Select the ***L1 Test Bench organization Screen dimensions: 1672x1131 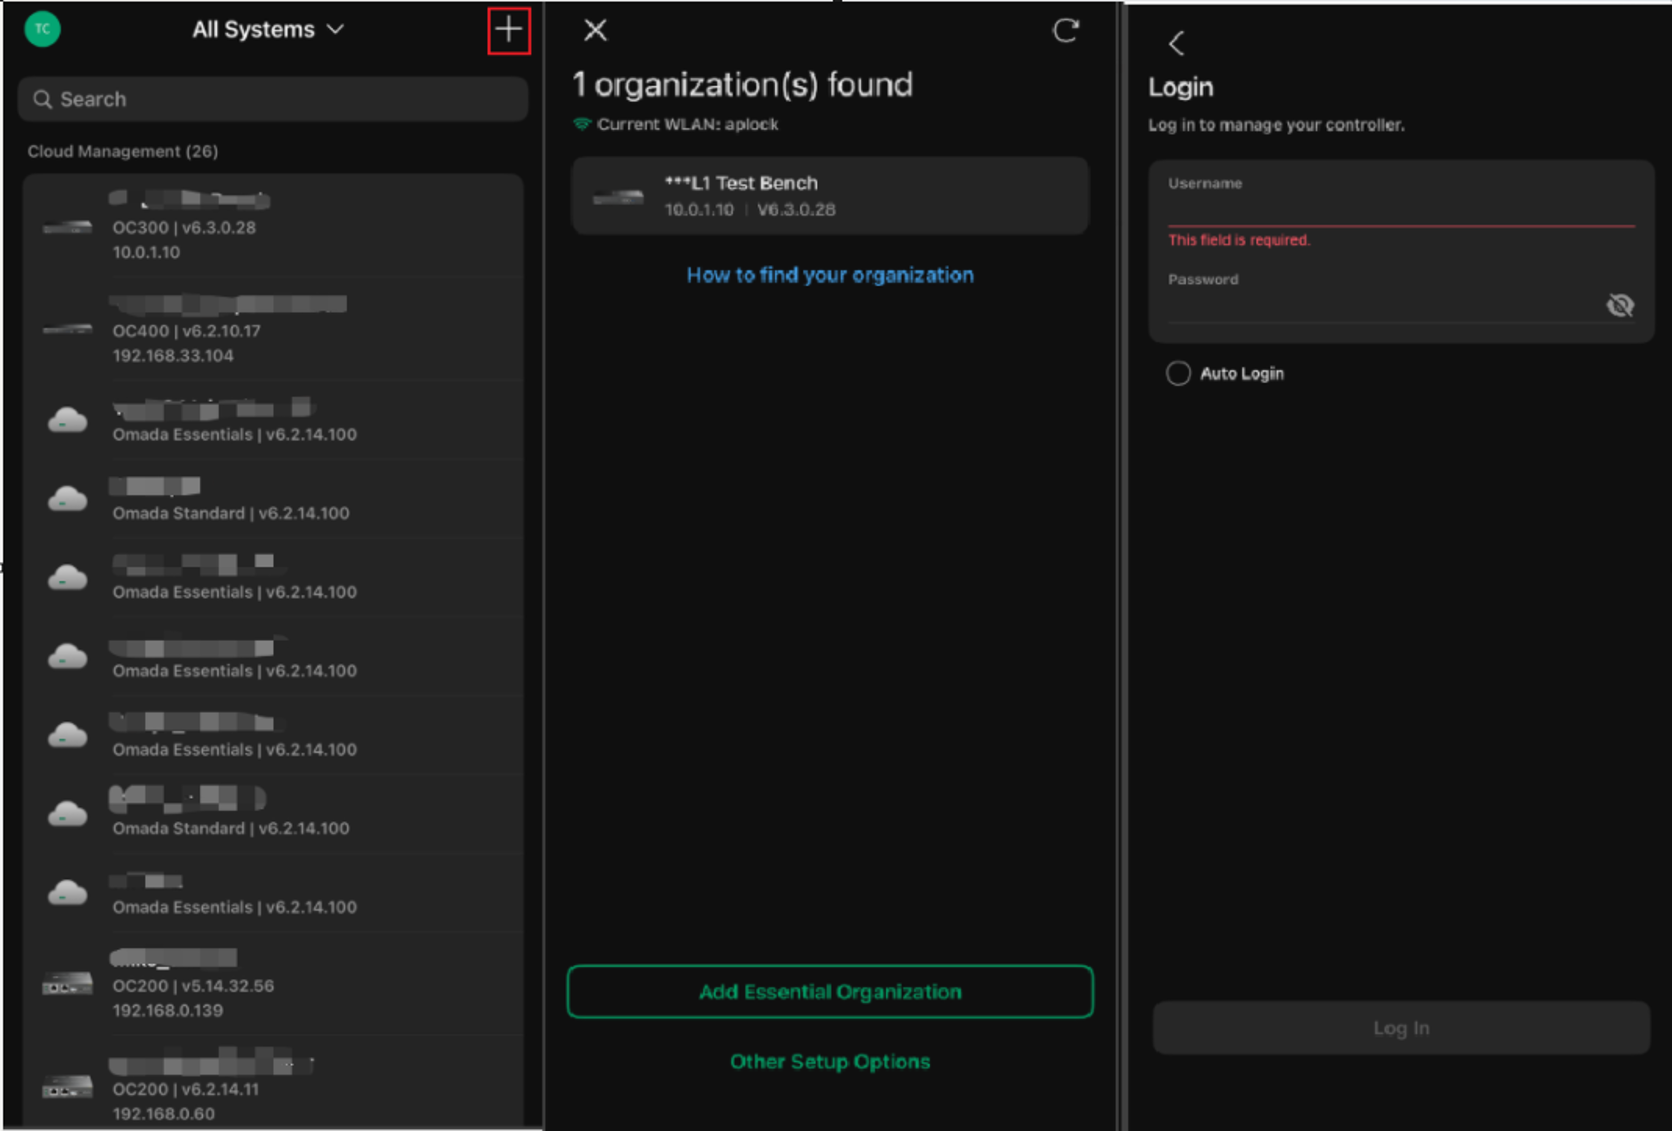pos(830,196)
